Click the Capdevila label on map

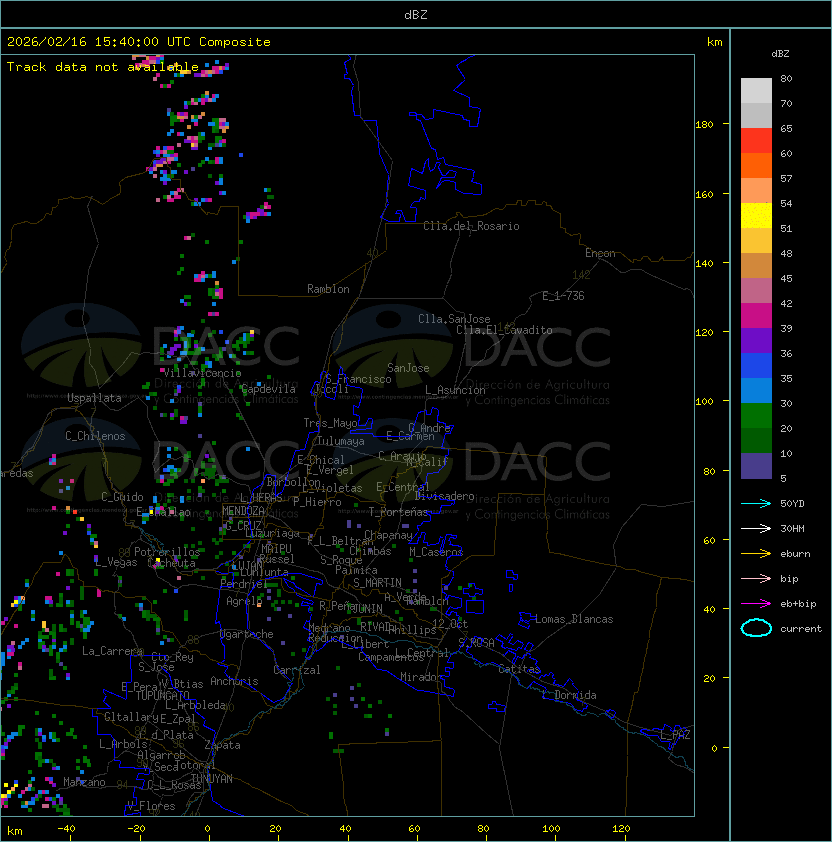point(268,389)
